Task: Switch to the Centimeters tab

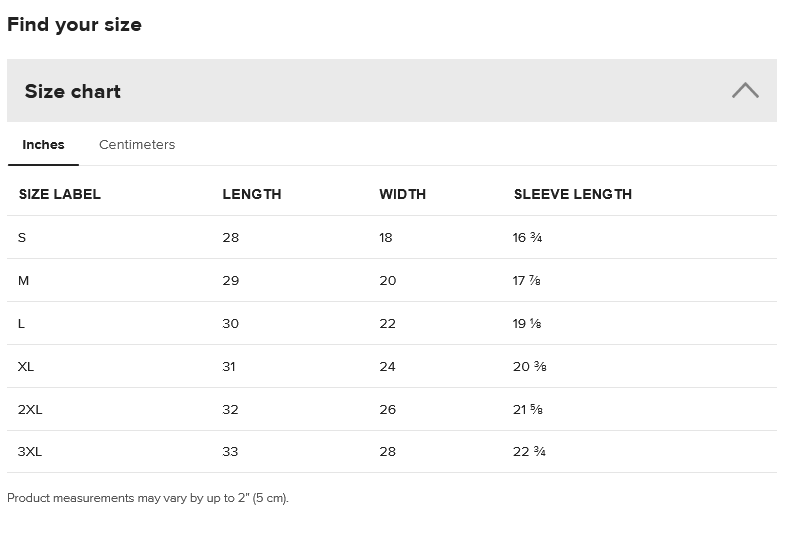Action: tap(137, 145)
